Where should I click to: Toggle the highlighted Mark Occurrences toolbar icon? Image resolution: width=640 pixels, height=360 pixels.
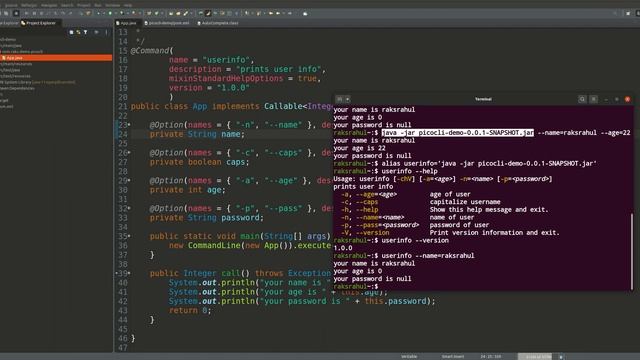[208, 13]
